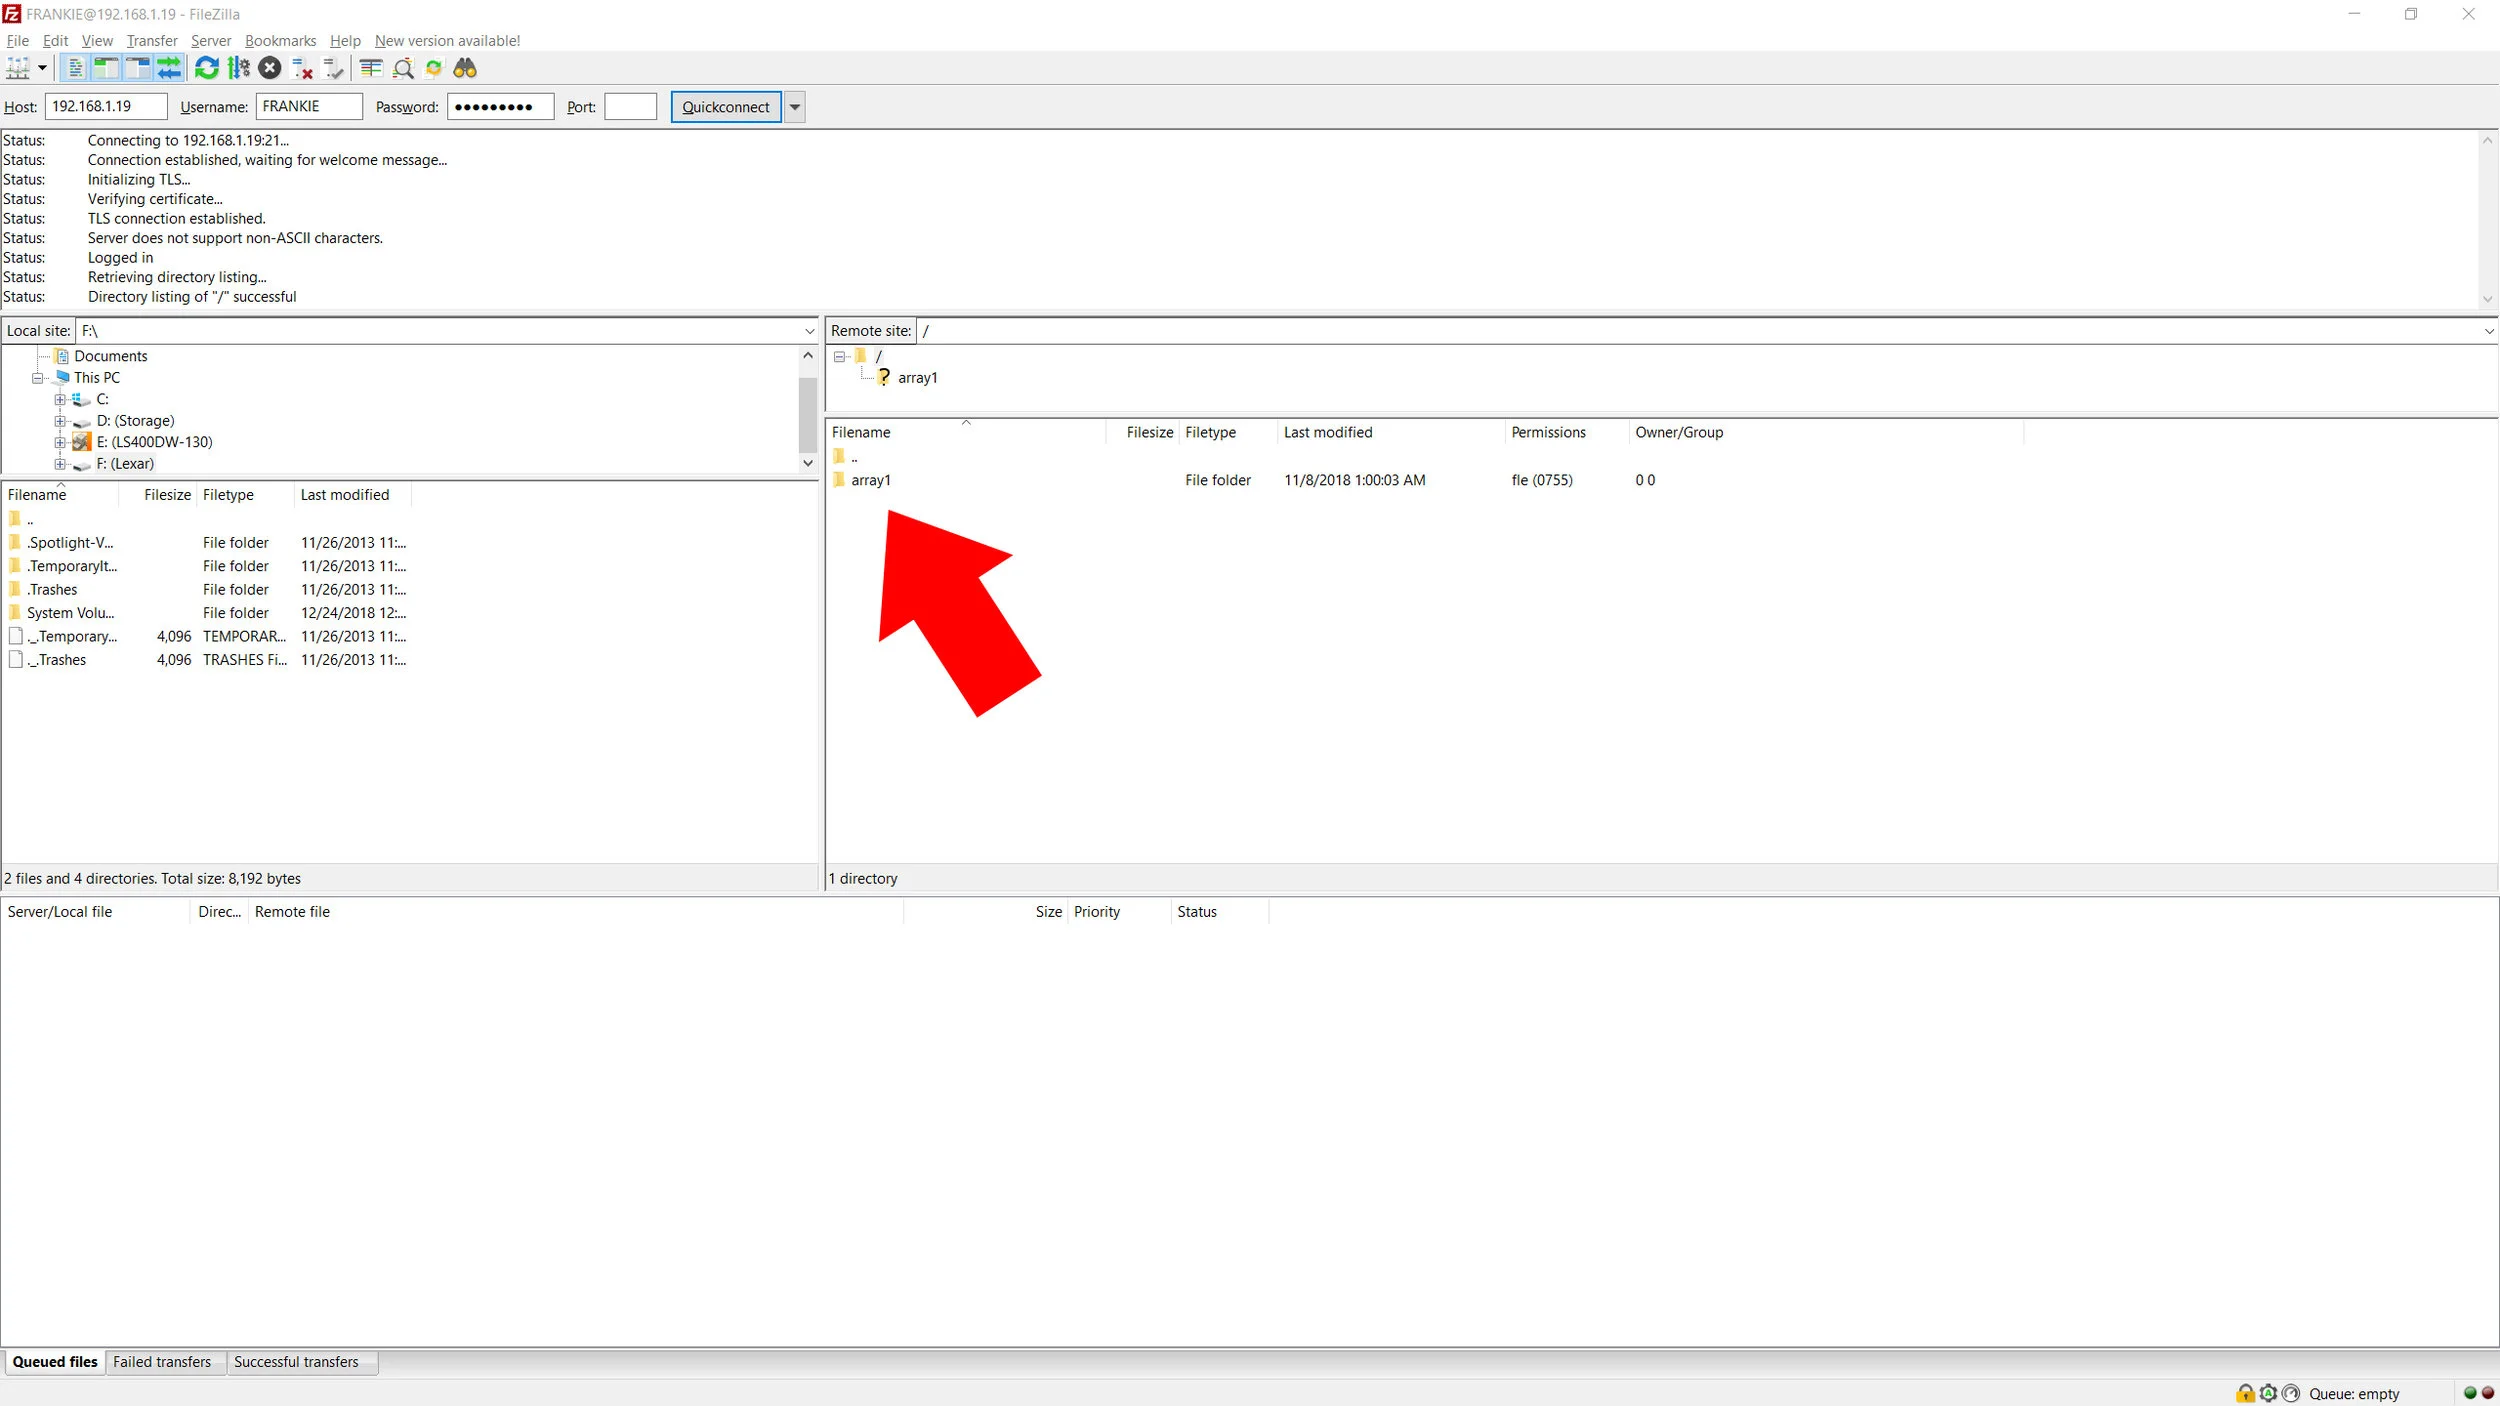The image size is (2500, 1406).
Task: Open the View menu
Action: [97, 41]
